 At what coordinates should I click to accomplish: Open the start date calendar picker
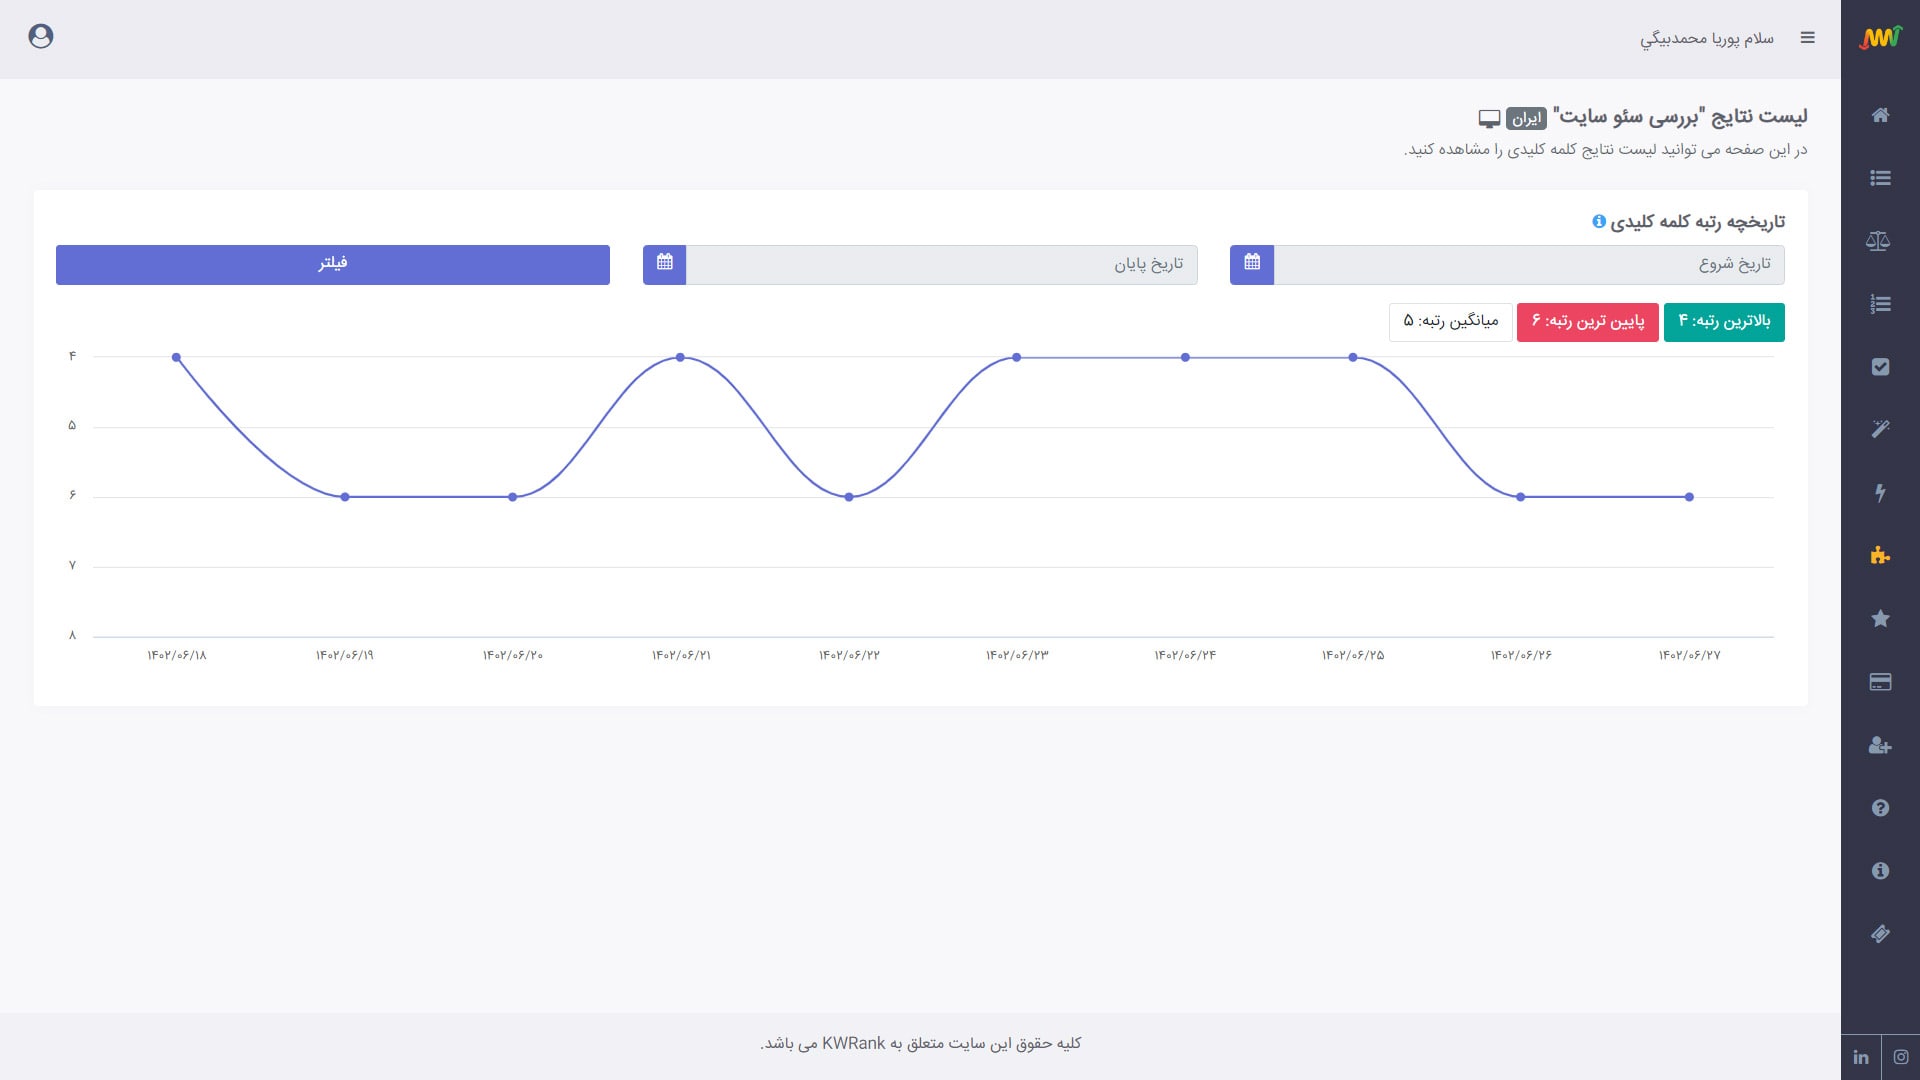coord(1252,264)
